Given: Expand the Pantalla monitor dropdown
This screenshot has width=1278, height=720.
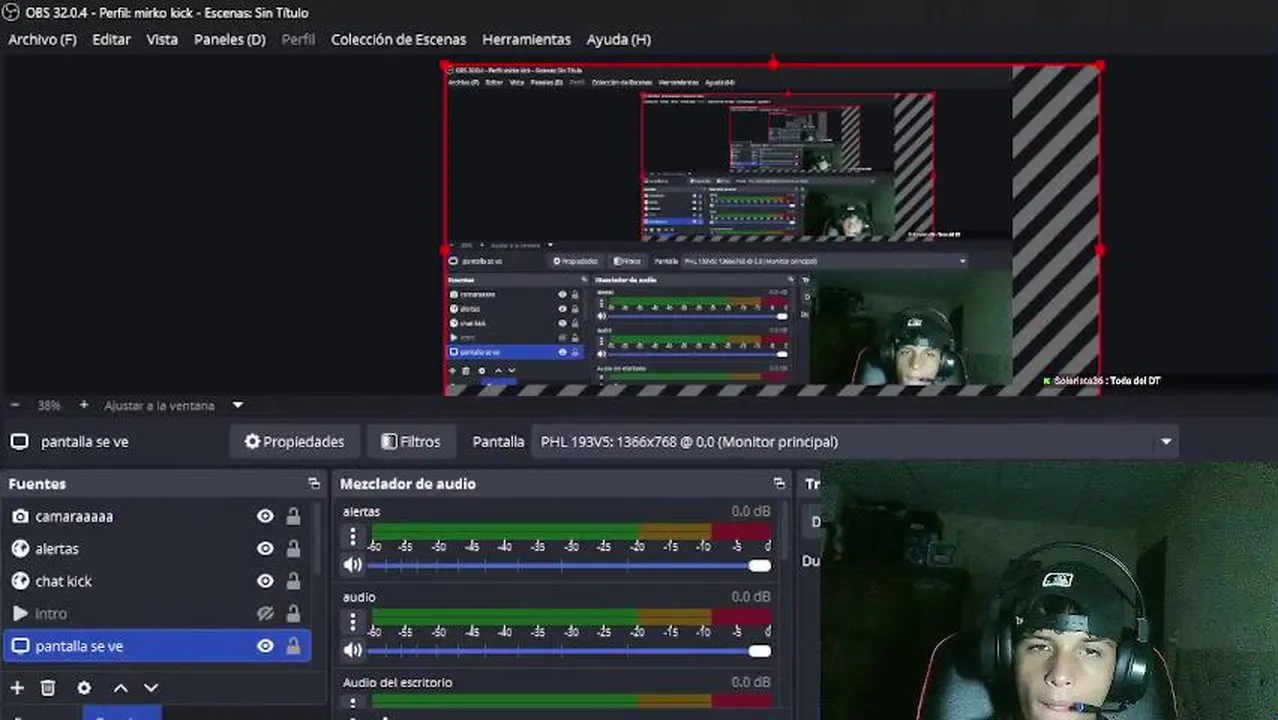Looking at the screenshot, I should pyautogui.click(x=855, y=441).
